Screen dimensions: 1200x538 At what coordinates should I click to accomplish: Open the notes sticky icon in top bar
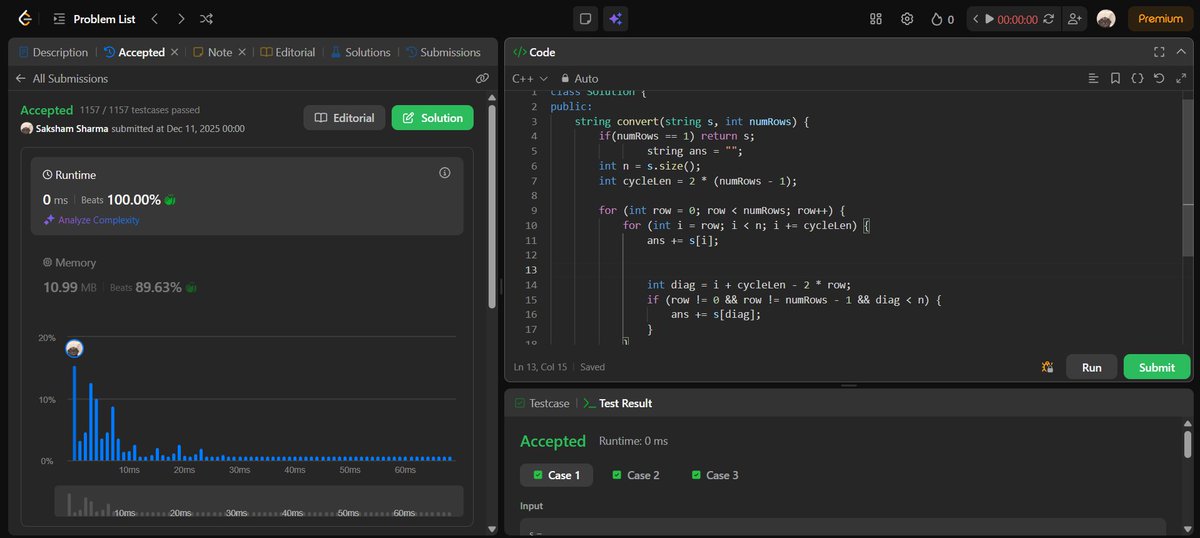point(586,18)
